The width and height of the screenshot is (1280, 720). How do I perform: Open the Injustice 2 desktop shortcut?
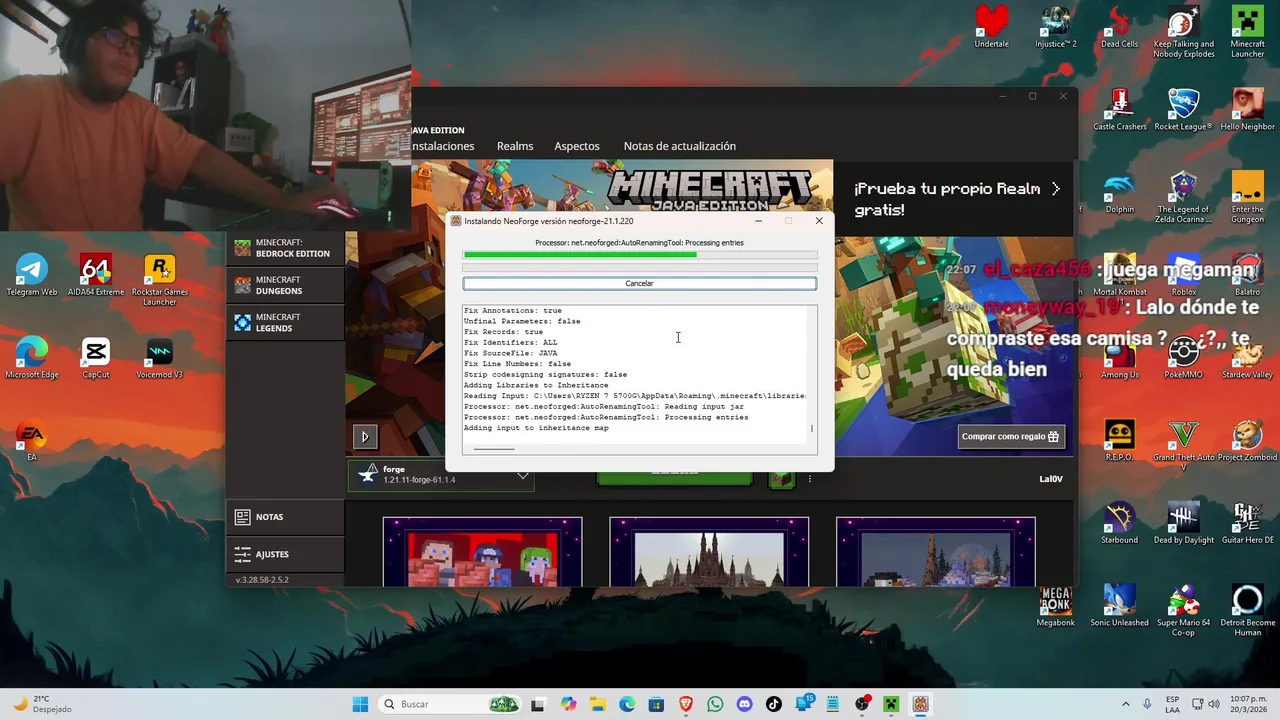(x=1055, y=27)
